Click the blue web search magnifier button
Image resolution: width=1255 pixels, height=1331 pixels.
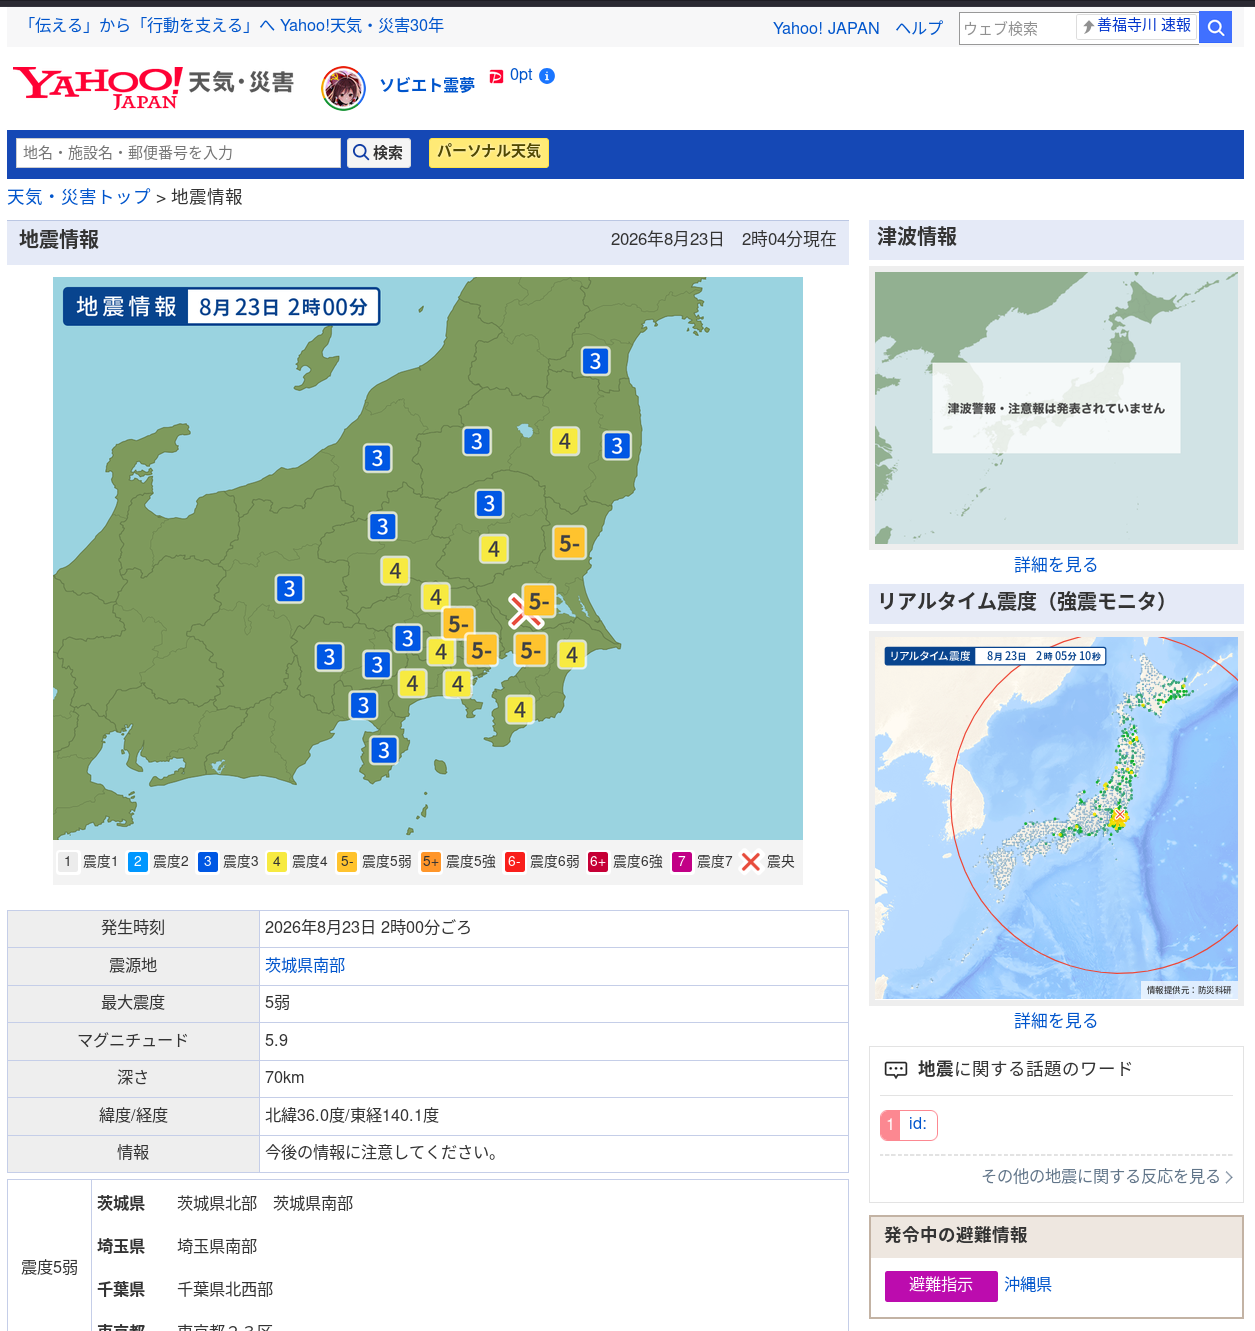[1215, 28]
